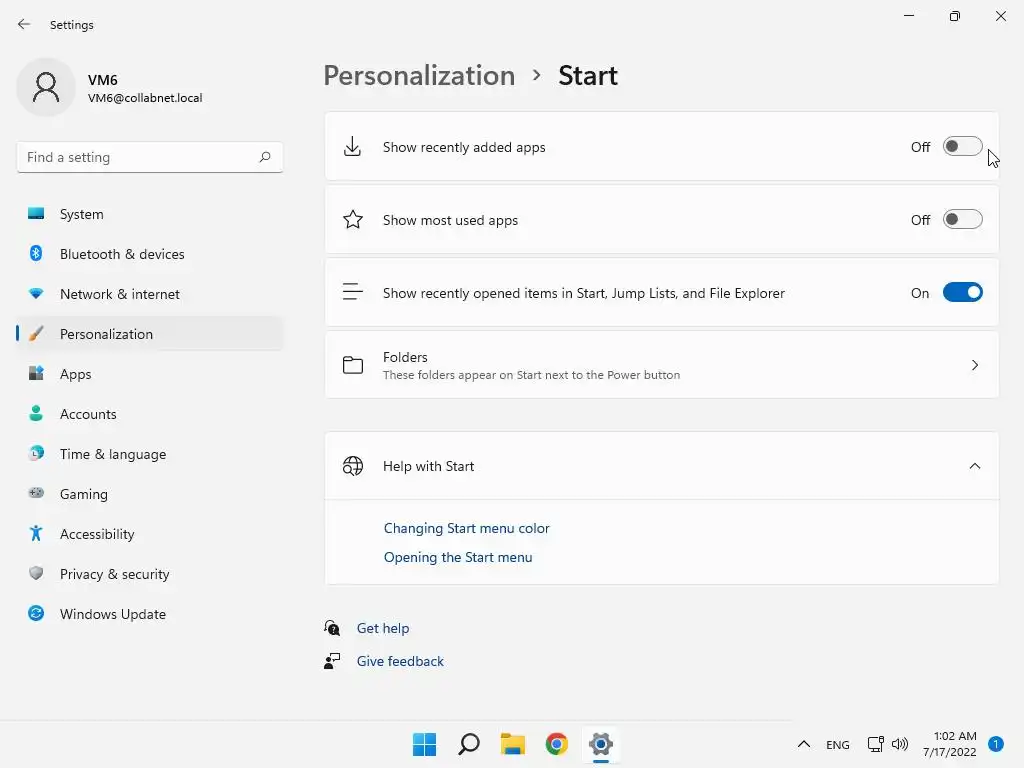Show hidden icons in system tray
This screenshot has height=768, width=1024.
[803, 744]
